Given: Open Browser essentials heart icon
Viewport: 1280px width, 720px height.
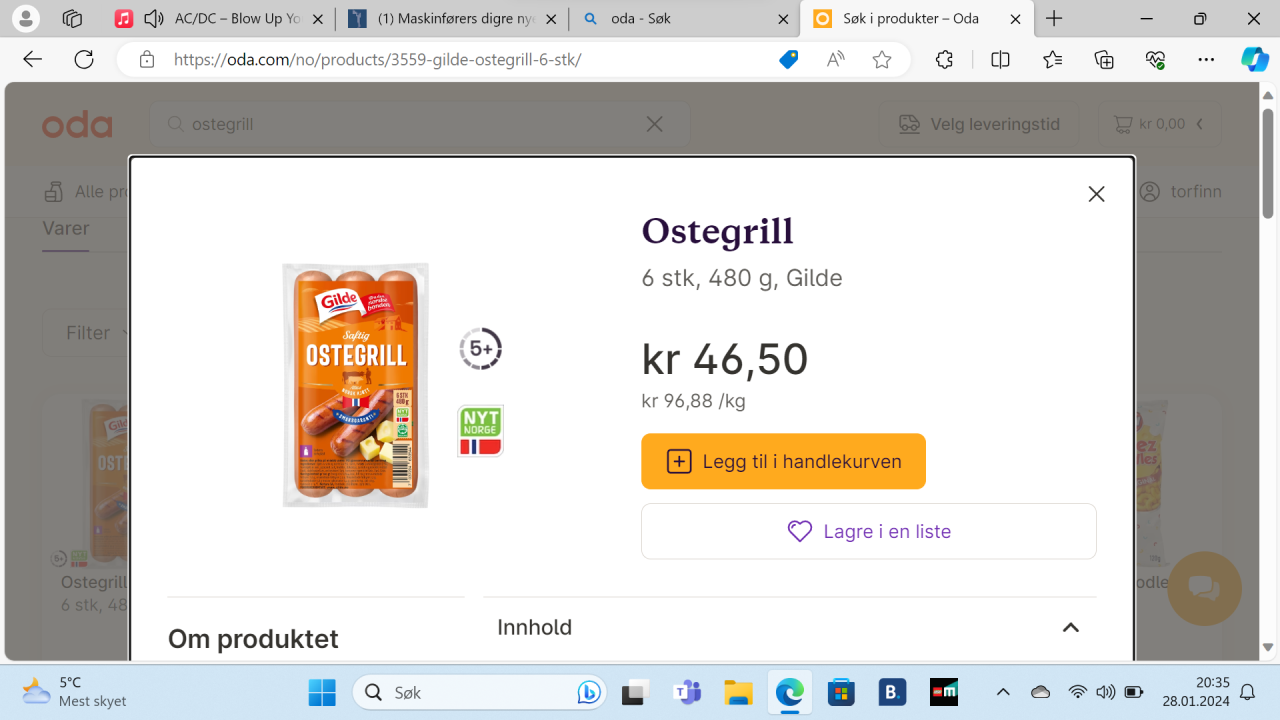Looking at the screenshot, I should pyautogui.click(x=1155, y=59).
